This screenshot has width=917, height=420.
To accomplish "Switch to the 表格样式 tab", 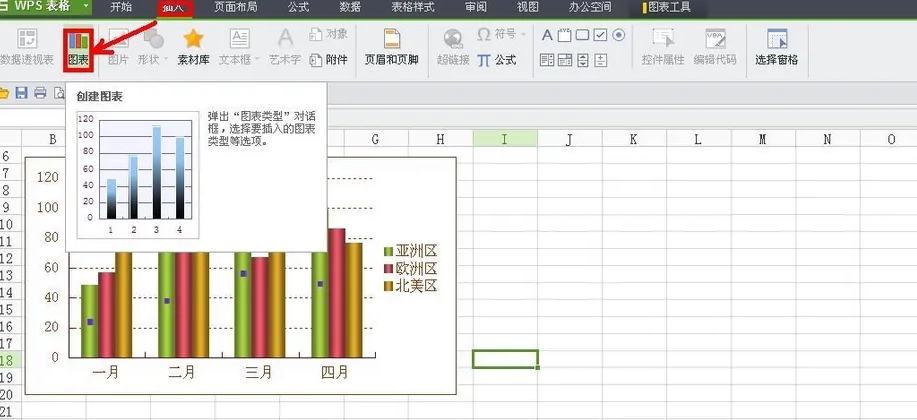I will click(x=413, y=7).
